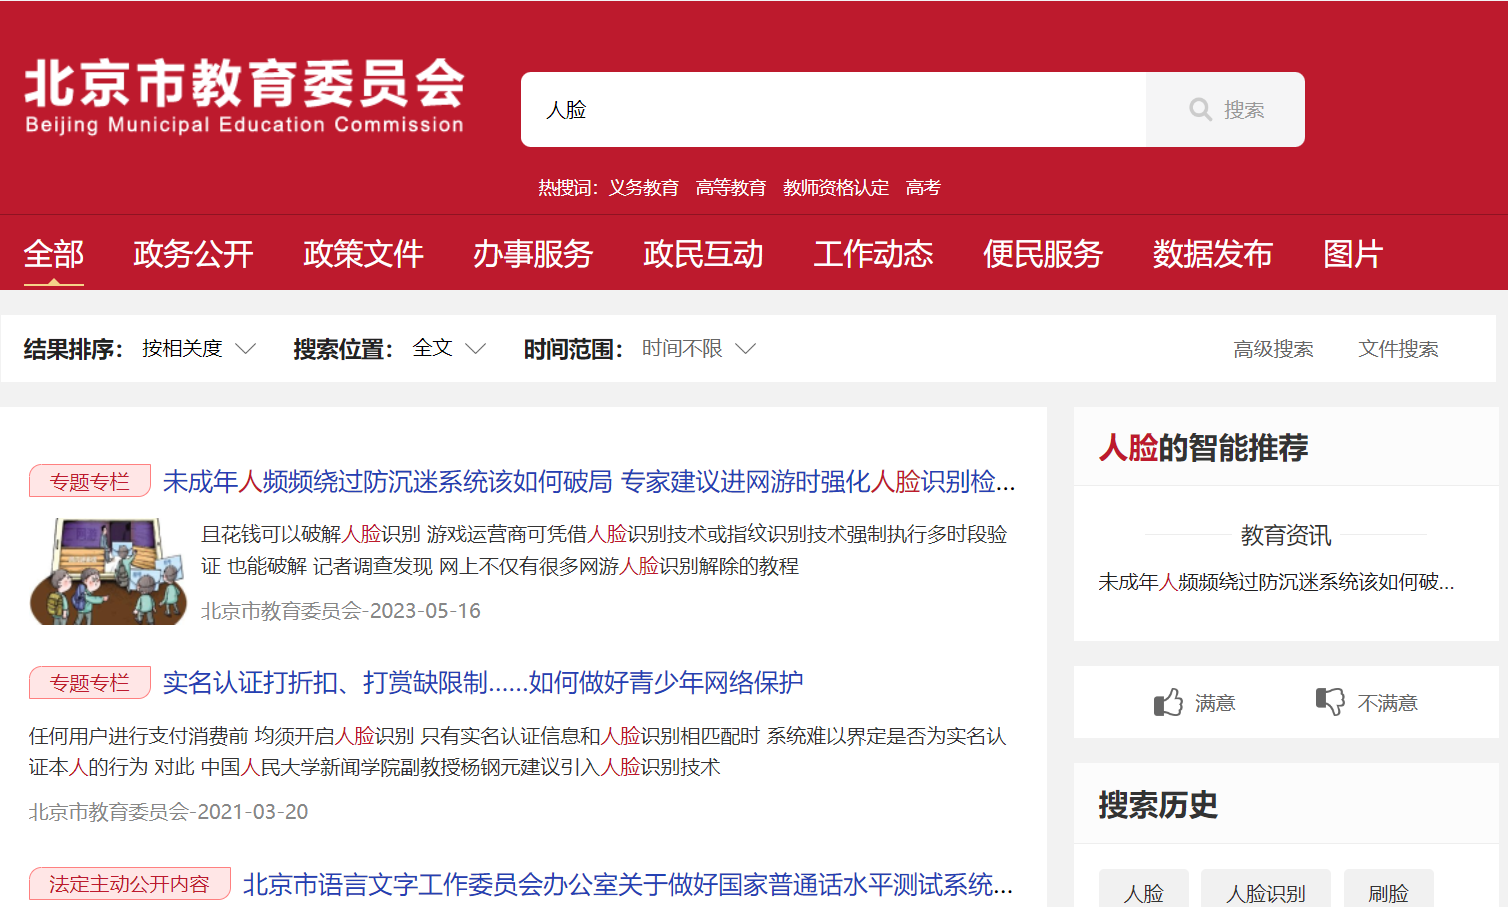Click Beijing Municipal Education Commission logo
Viewport: 1508px width, 907px height.
244,96
